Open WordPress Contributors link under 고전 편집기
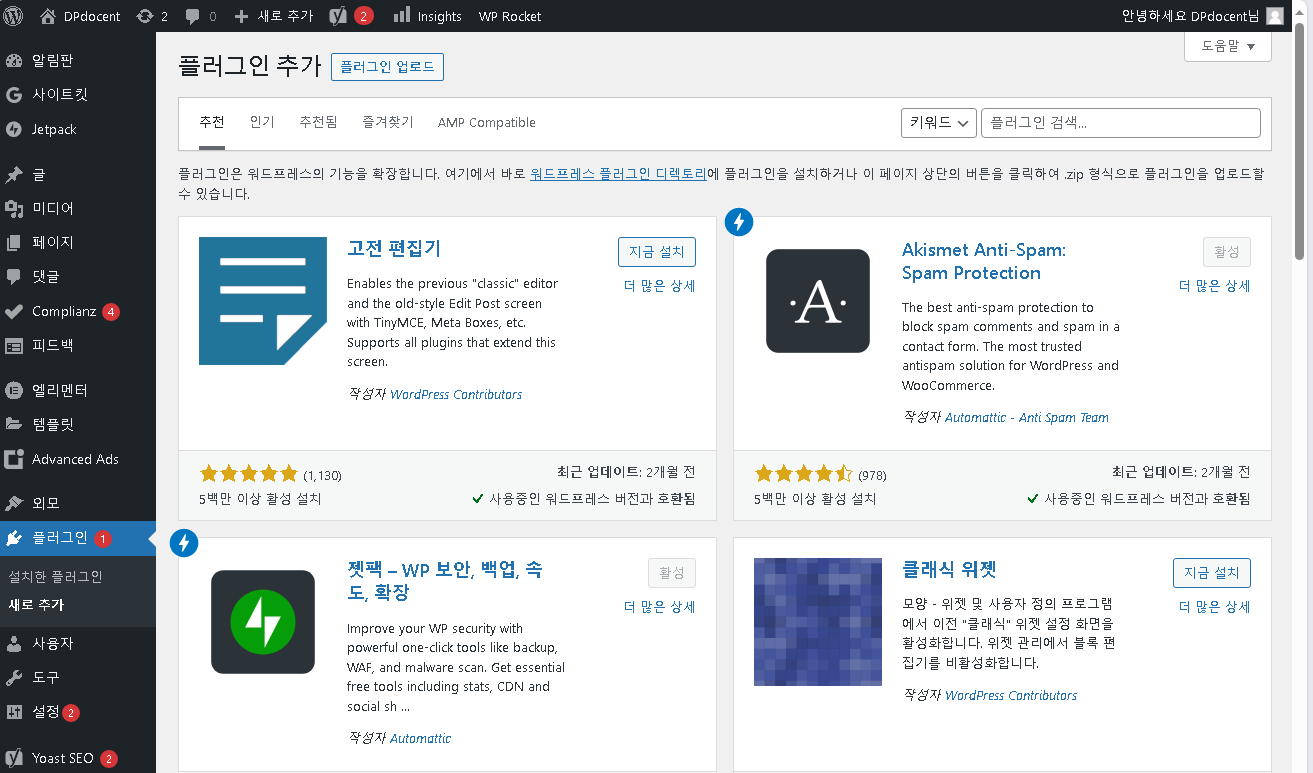This screenshot has width=1313, height=773. click(x=456, y=394)
